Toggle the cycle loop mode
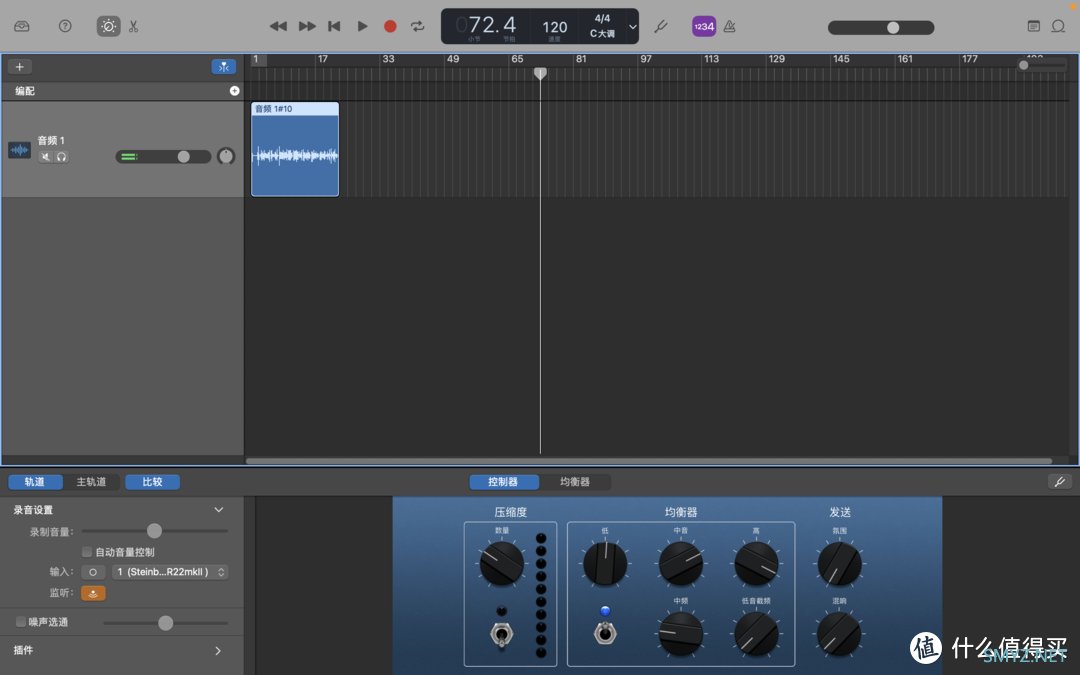Image resolution: width=1080 pixels, height=675 pixels. [417, 26]
